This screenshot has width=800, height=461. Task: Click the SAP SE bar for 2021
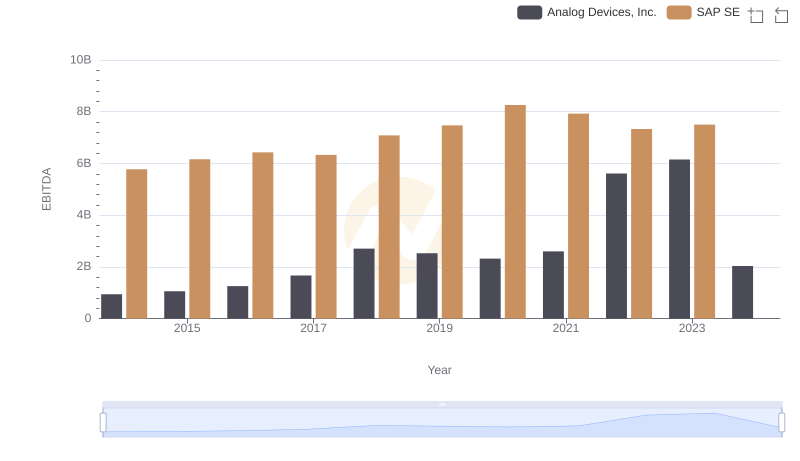578,216
